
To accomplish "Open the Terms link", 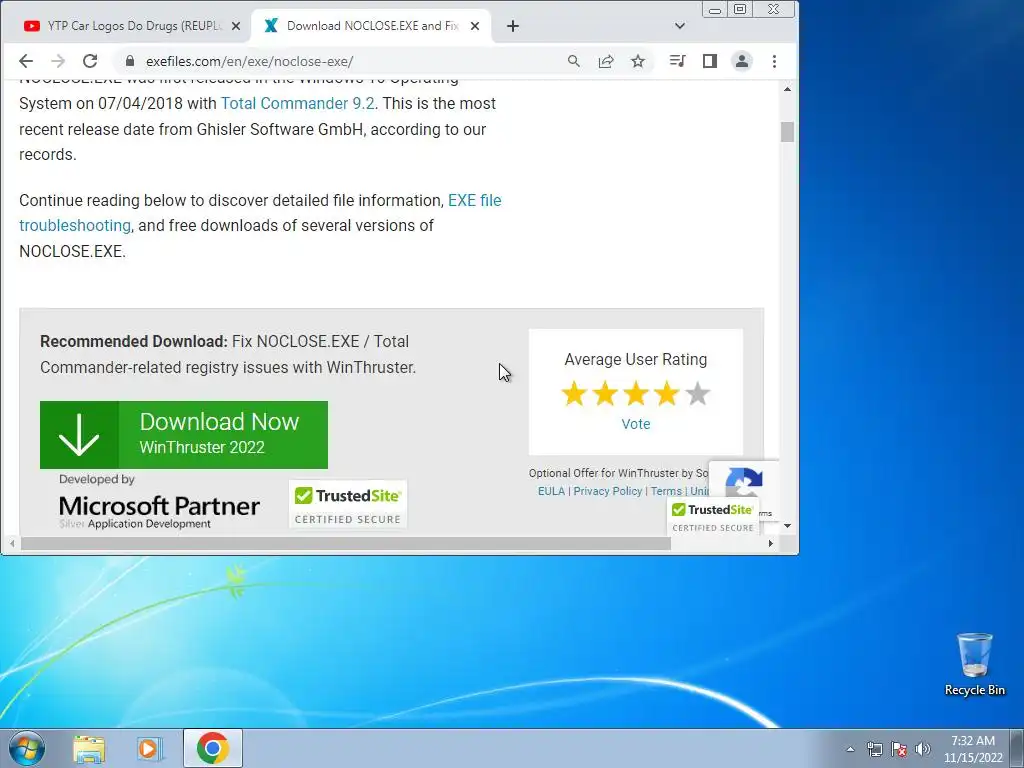I will coord(666,491).
